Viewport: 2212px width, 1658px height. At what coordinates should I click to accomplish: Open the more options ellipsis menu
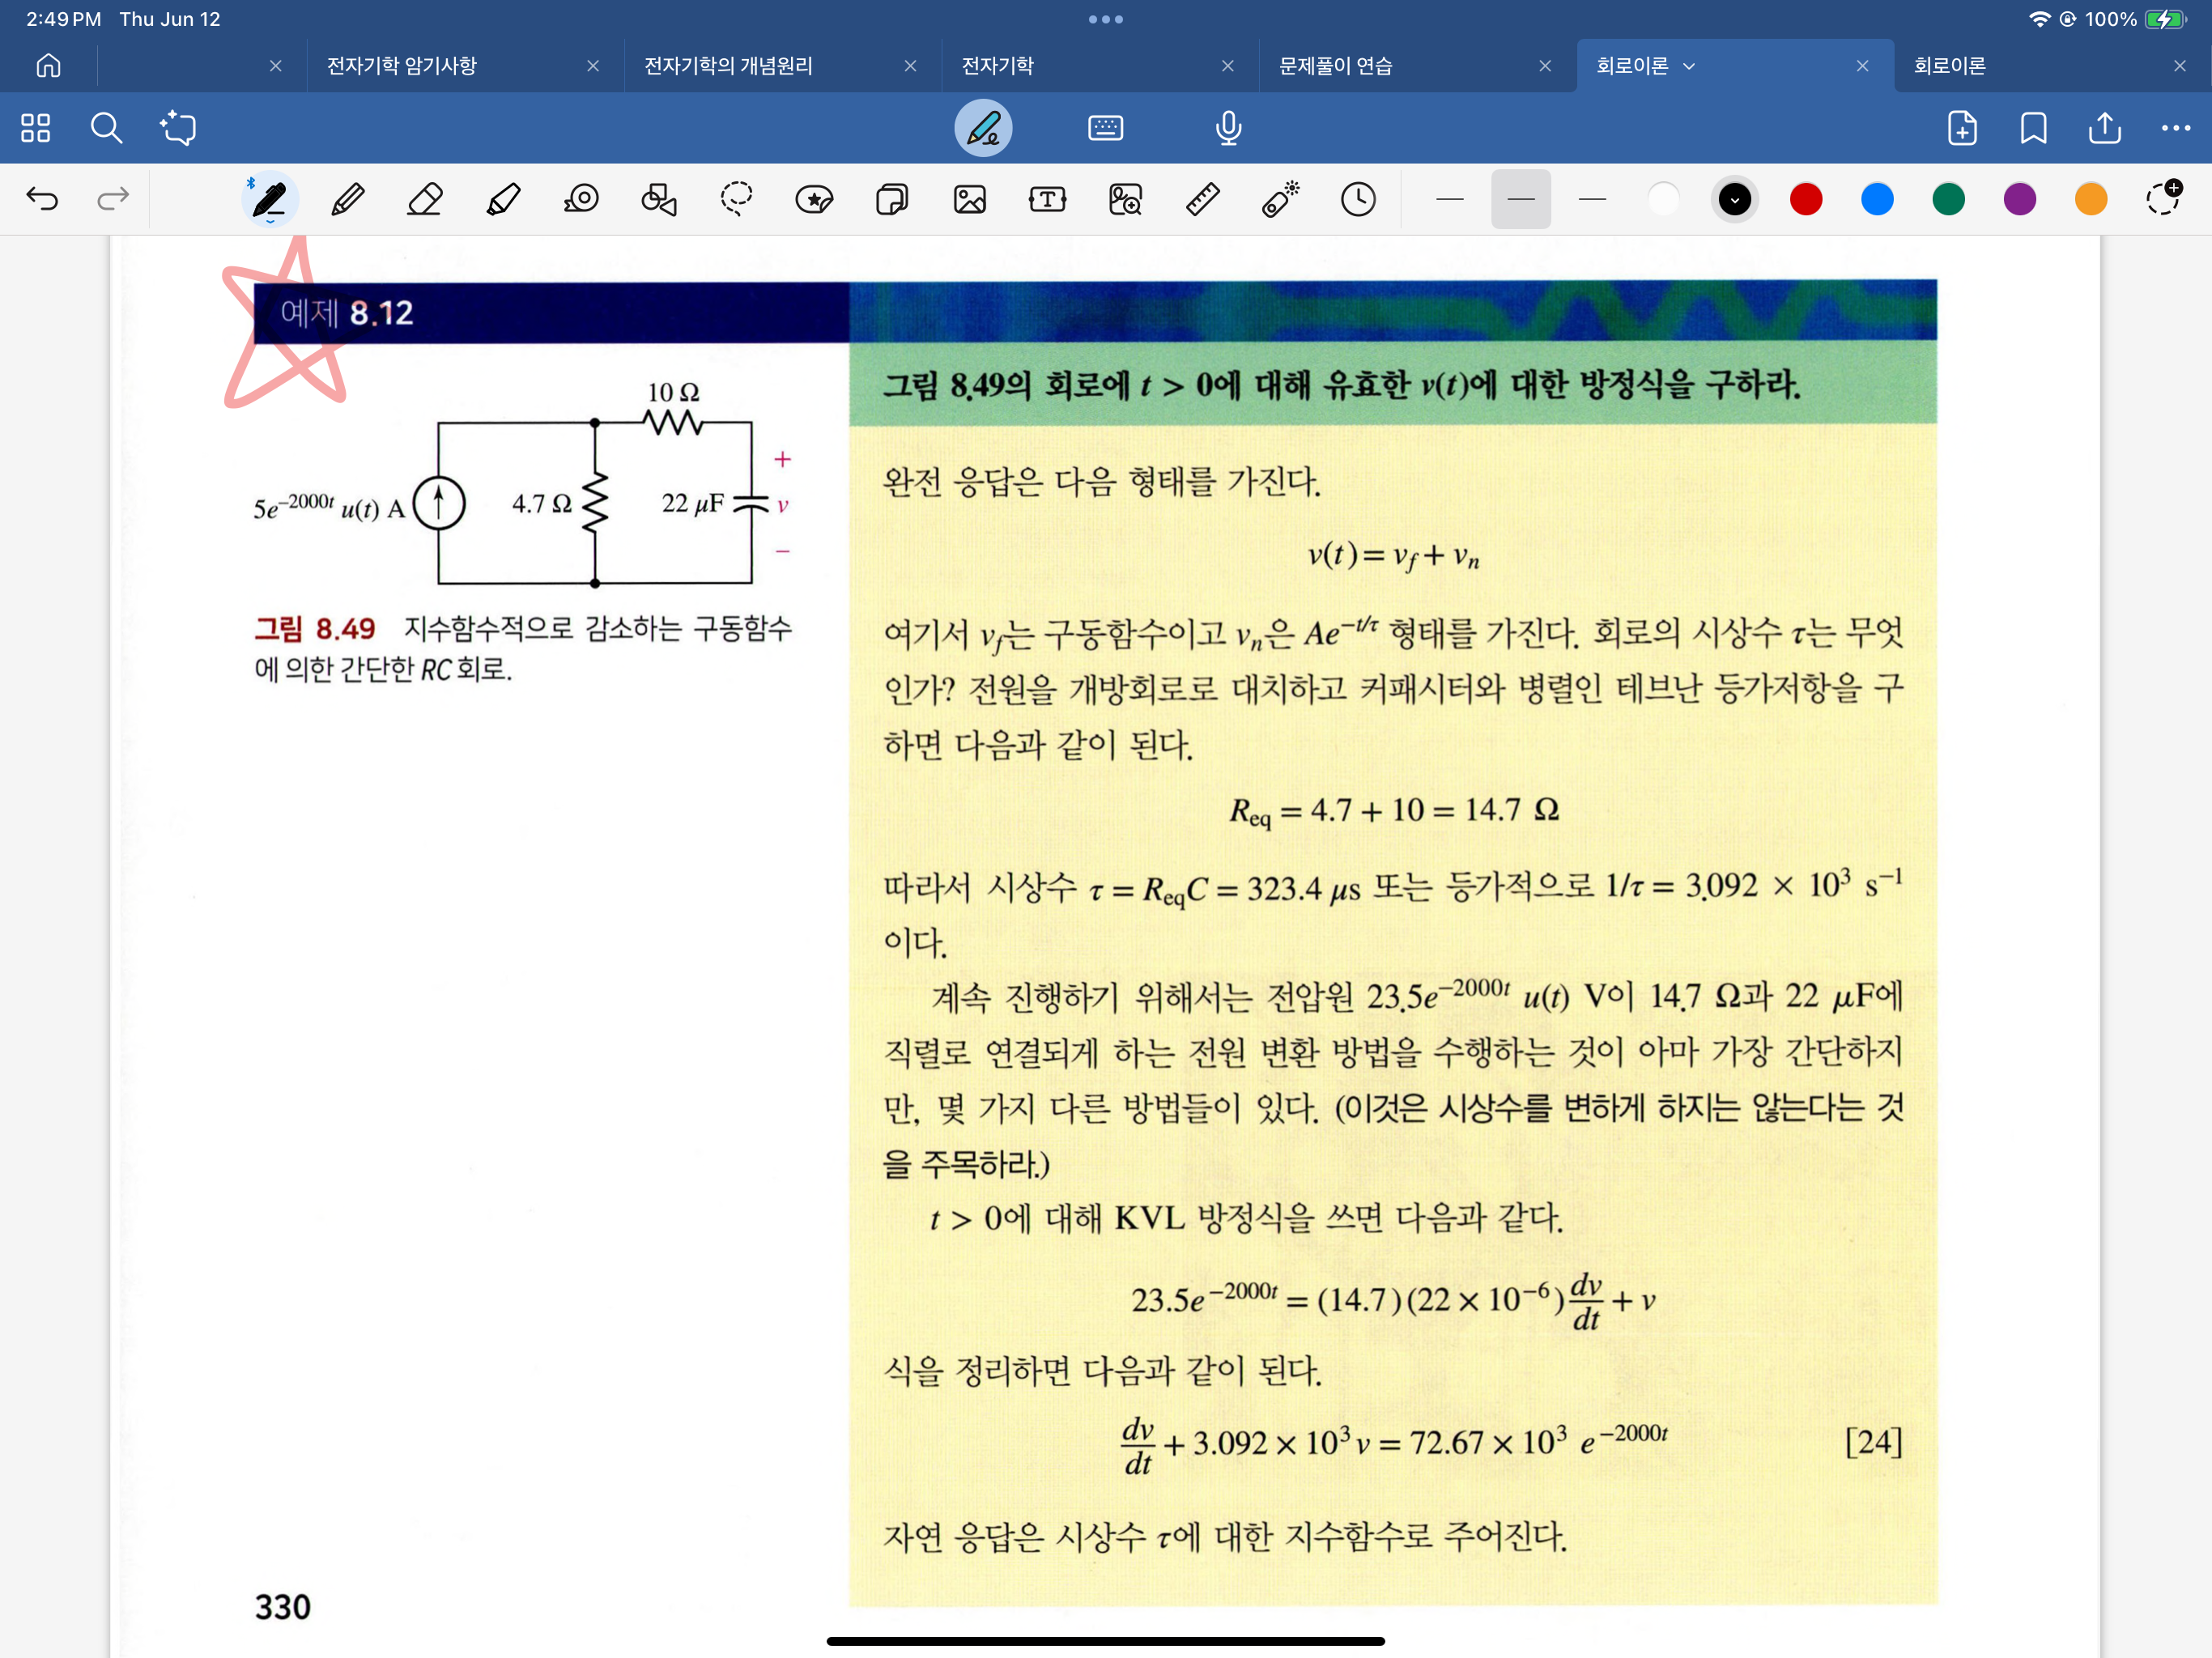click(2175, 128)
